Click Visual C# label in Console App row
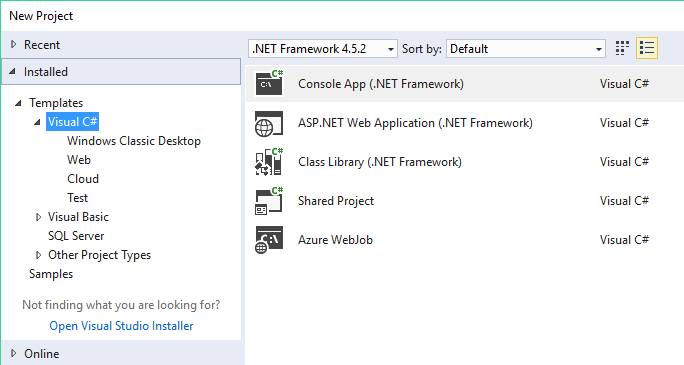Screen dimensions: 684x365 [624, 84]
